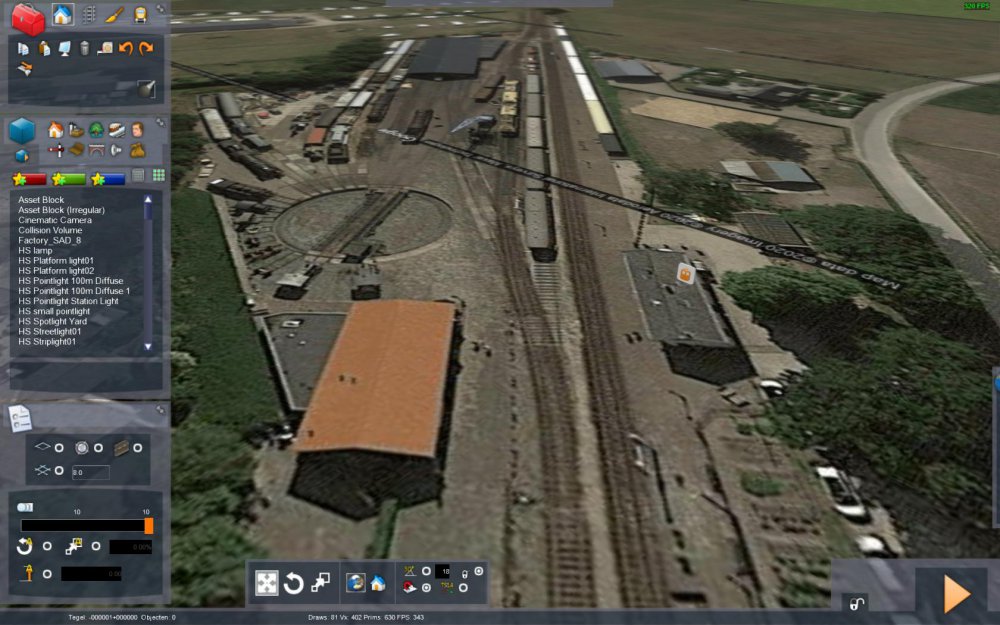
Task: Click the orange undo arrow
Action: tap(126, 48)
